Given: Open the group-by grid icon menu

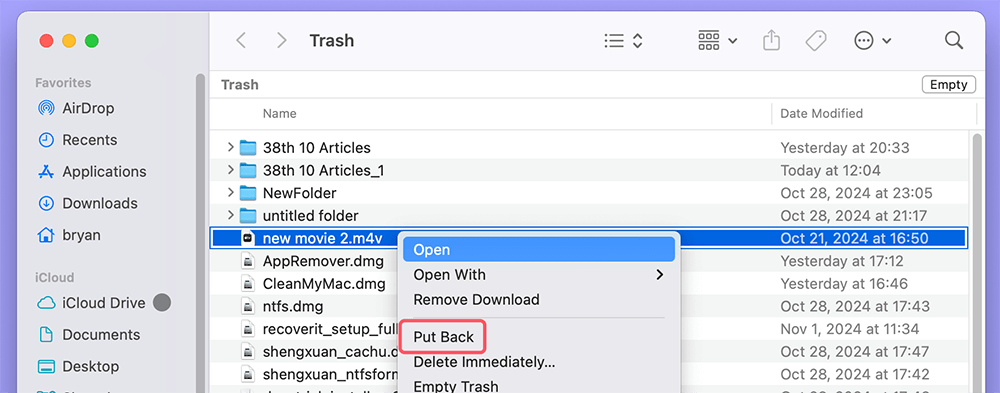Looking at the screenshot, I should pos(717,41).
